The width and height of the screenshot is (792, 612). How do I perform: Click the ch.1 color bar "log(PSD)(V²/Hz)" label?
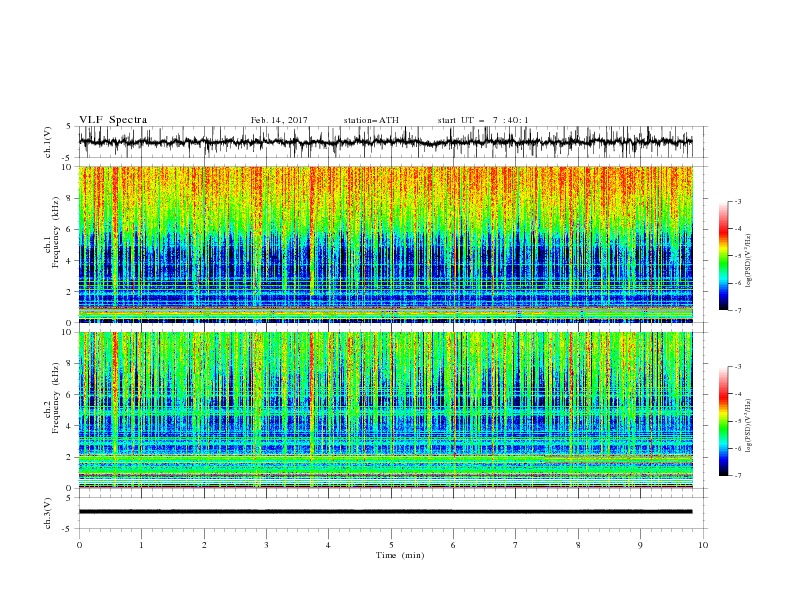click(x=749, y=261)
